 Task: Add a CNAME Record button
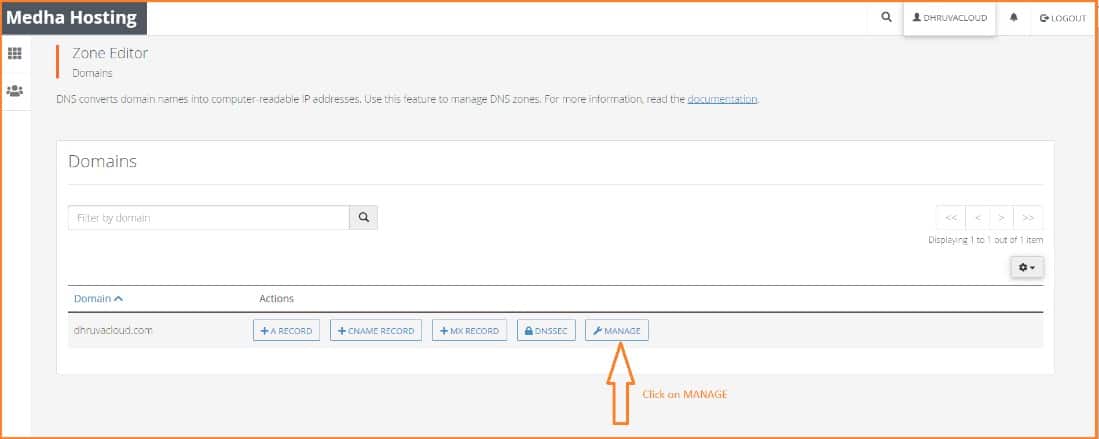[375, 330]
